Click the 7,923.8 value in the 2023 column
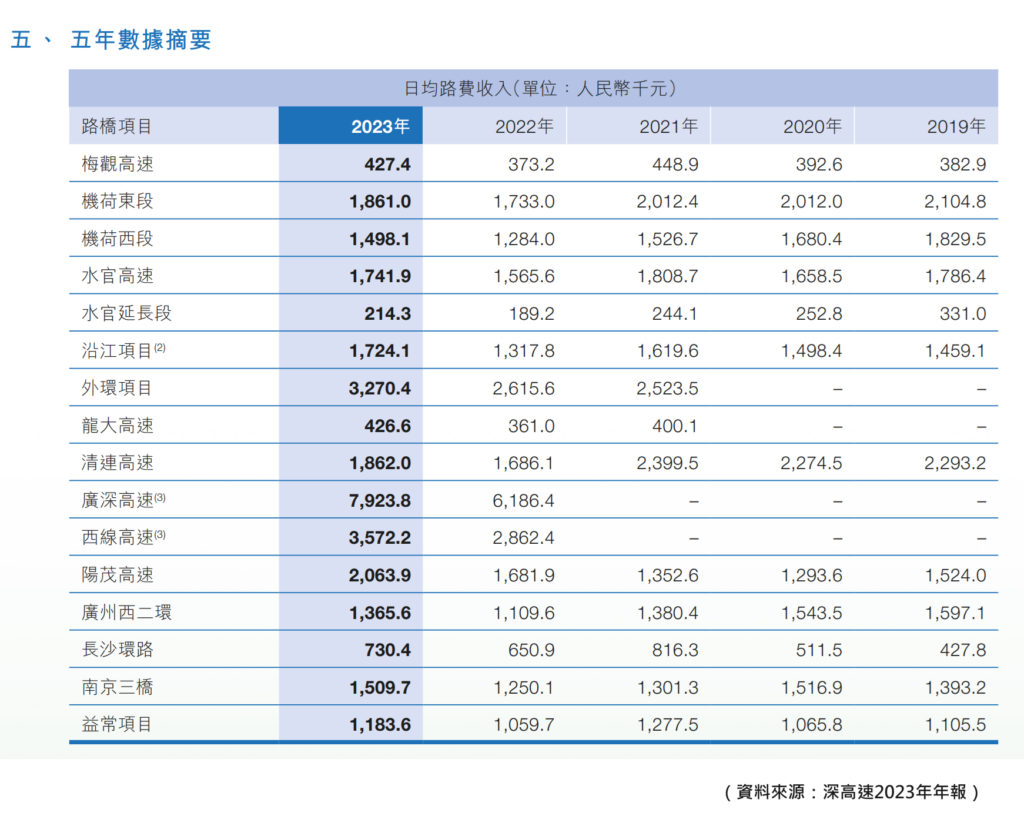 [x=380, y=500]
